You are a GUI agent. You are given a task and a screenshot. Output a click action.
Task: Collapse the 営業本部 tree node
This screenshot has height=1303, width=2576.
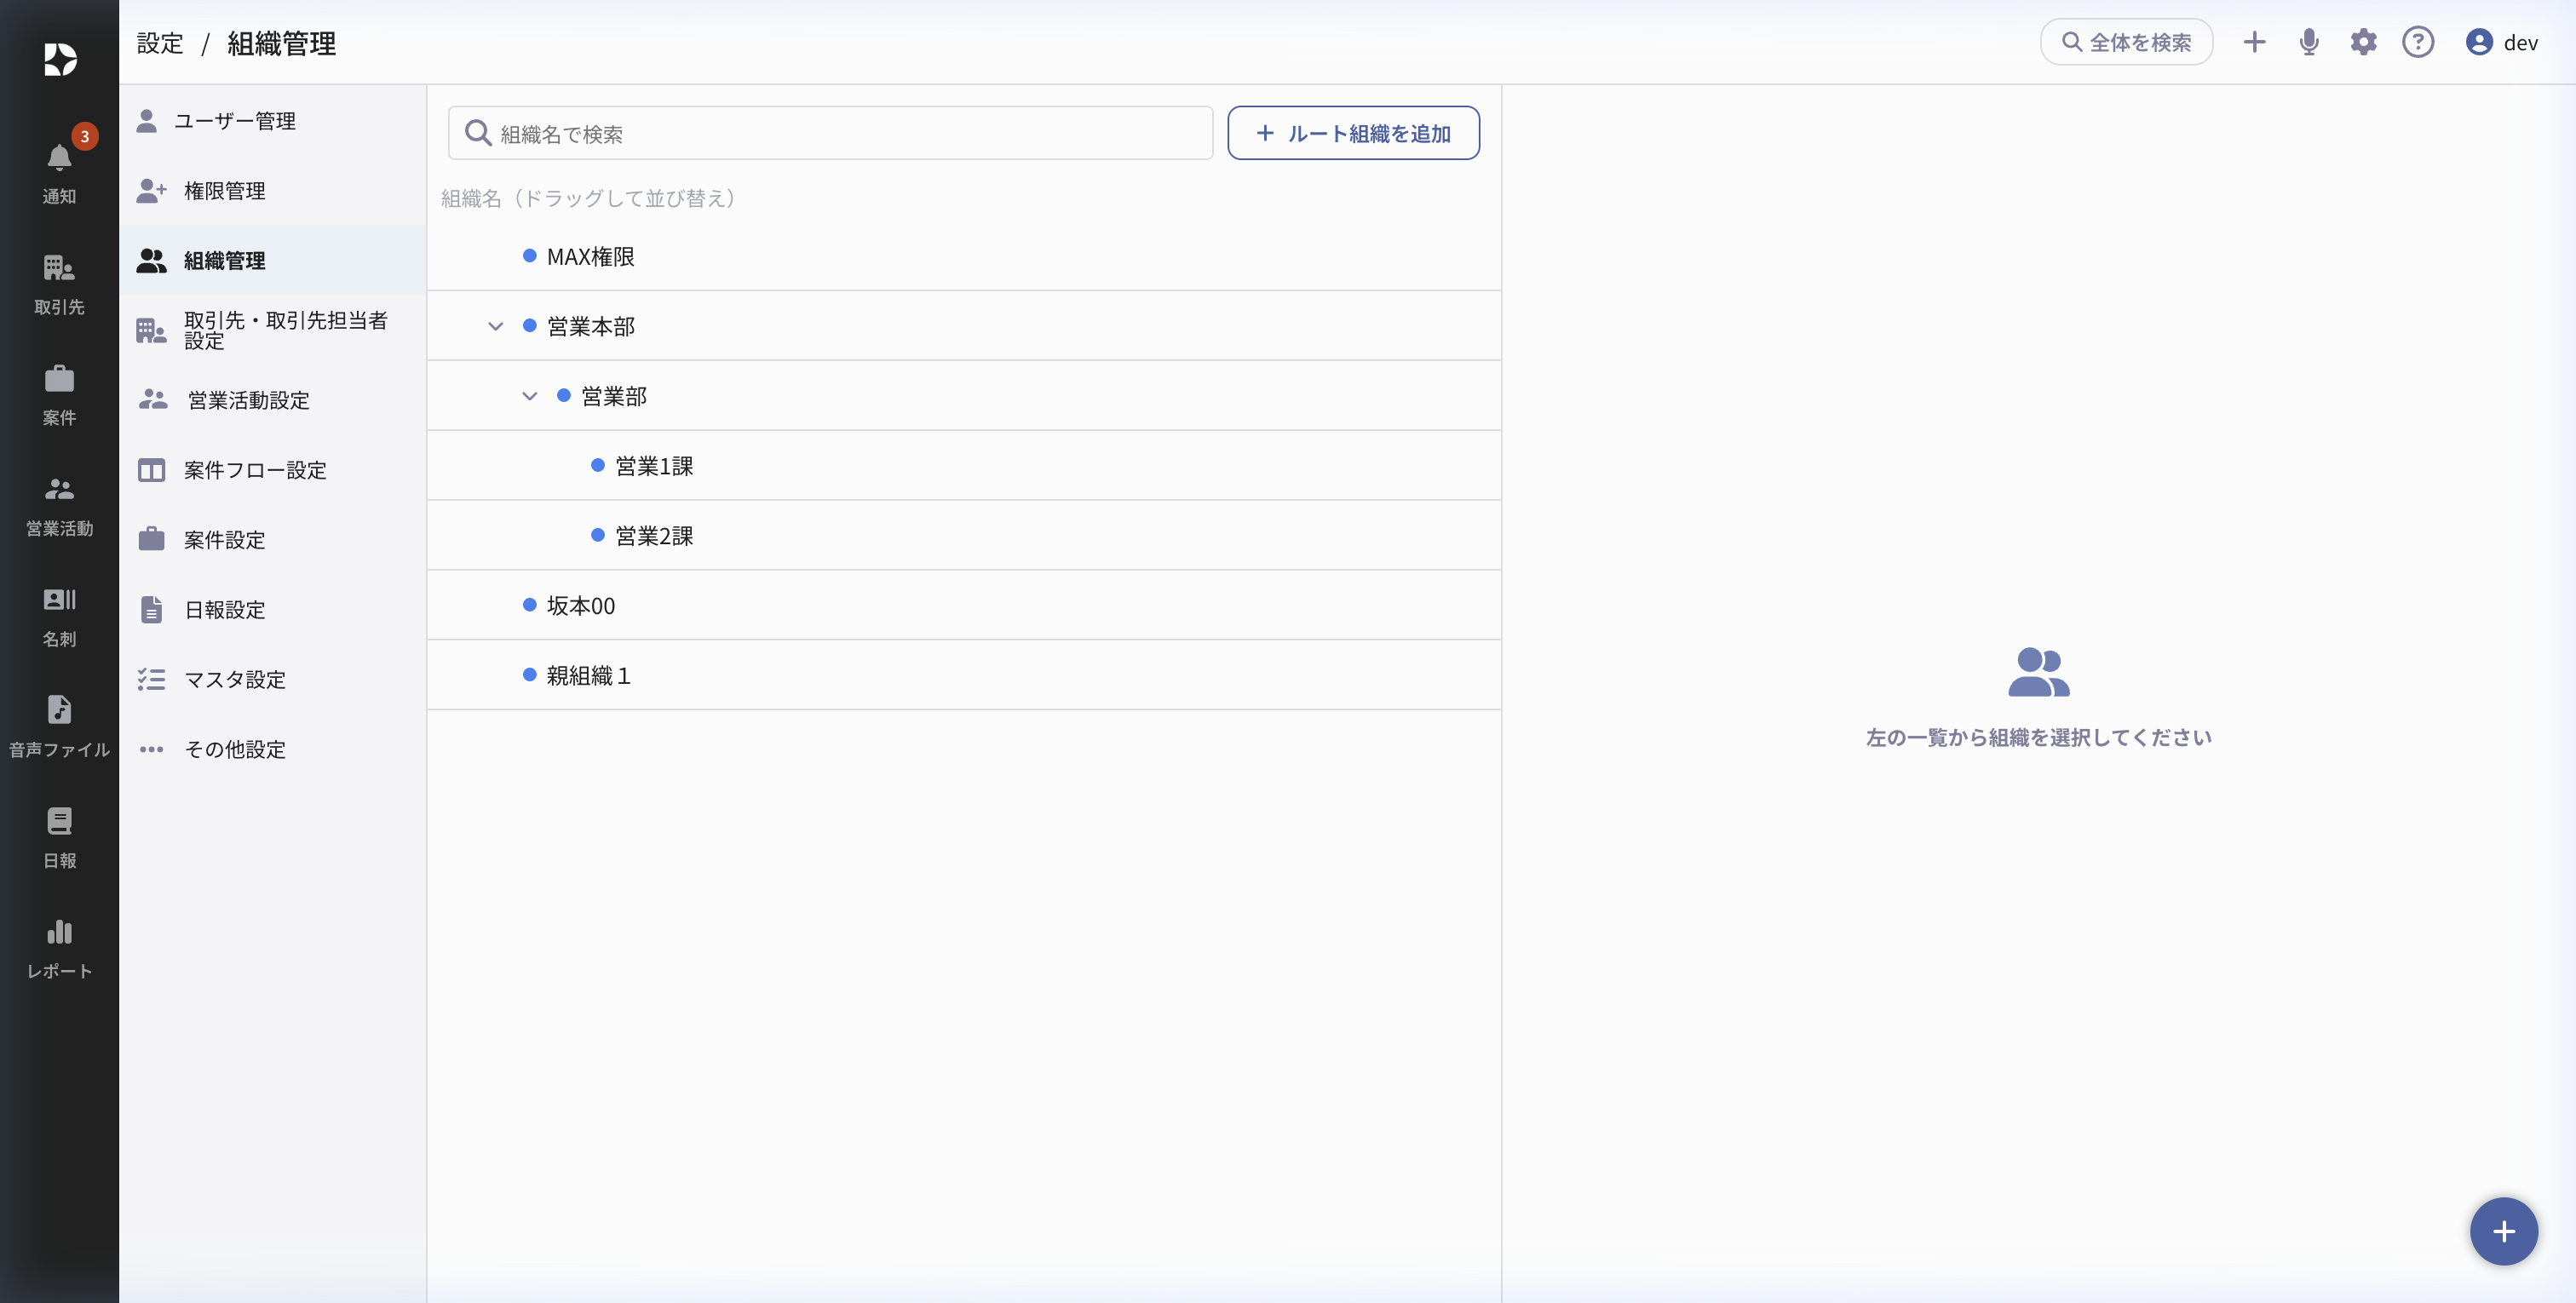tap(495, 326)
